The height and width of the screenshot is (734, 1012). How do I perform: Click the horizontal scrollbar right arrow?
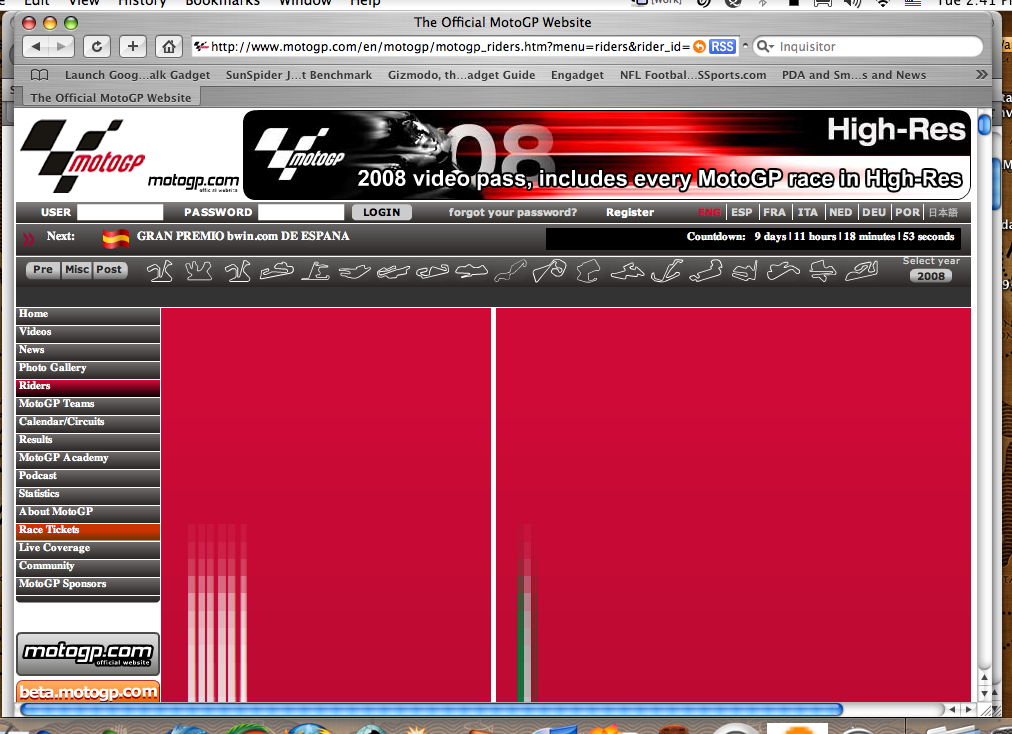[968, 709]
